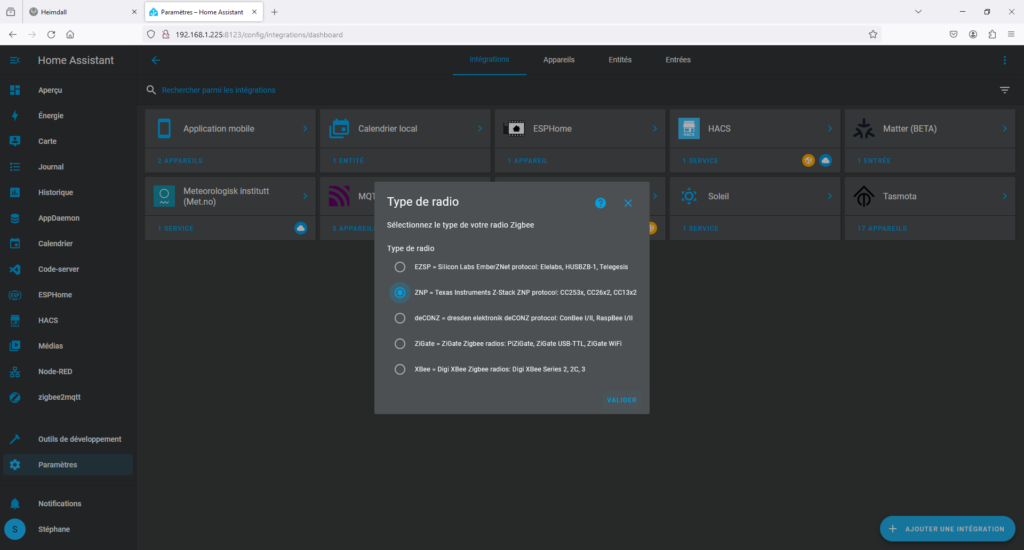Click the Matter (BETA) integration logo

863,129
